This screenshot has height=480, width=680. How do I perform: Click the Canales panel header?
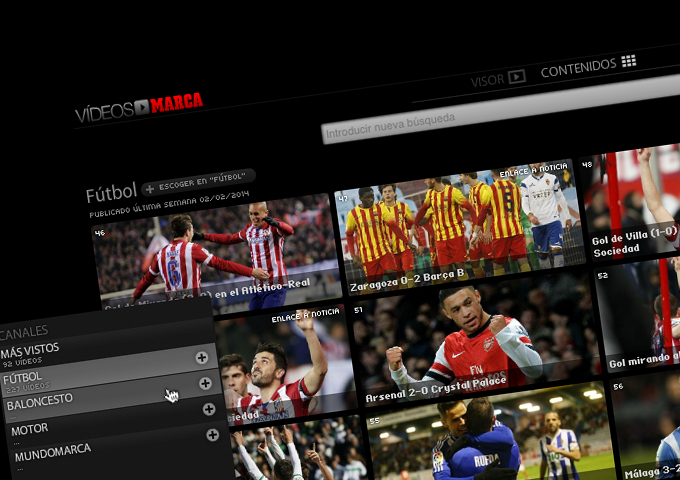(24, 333)
